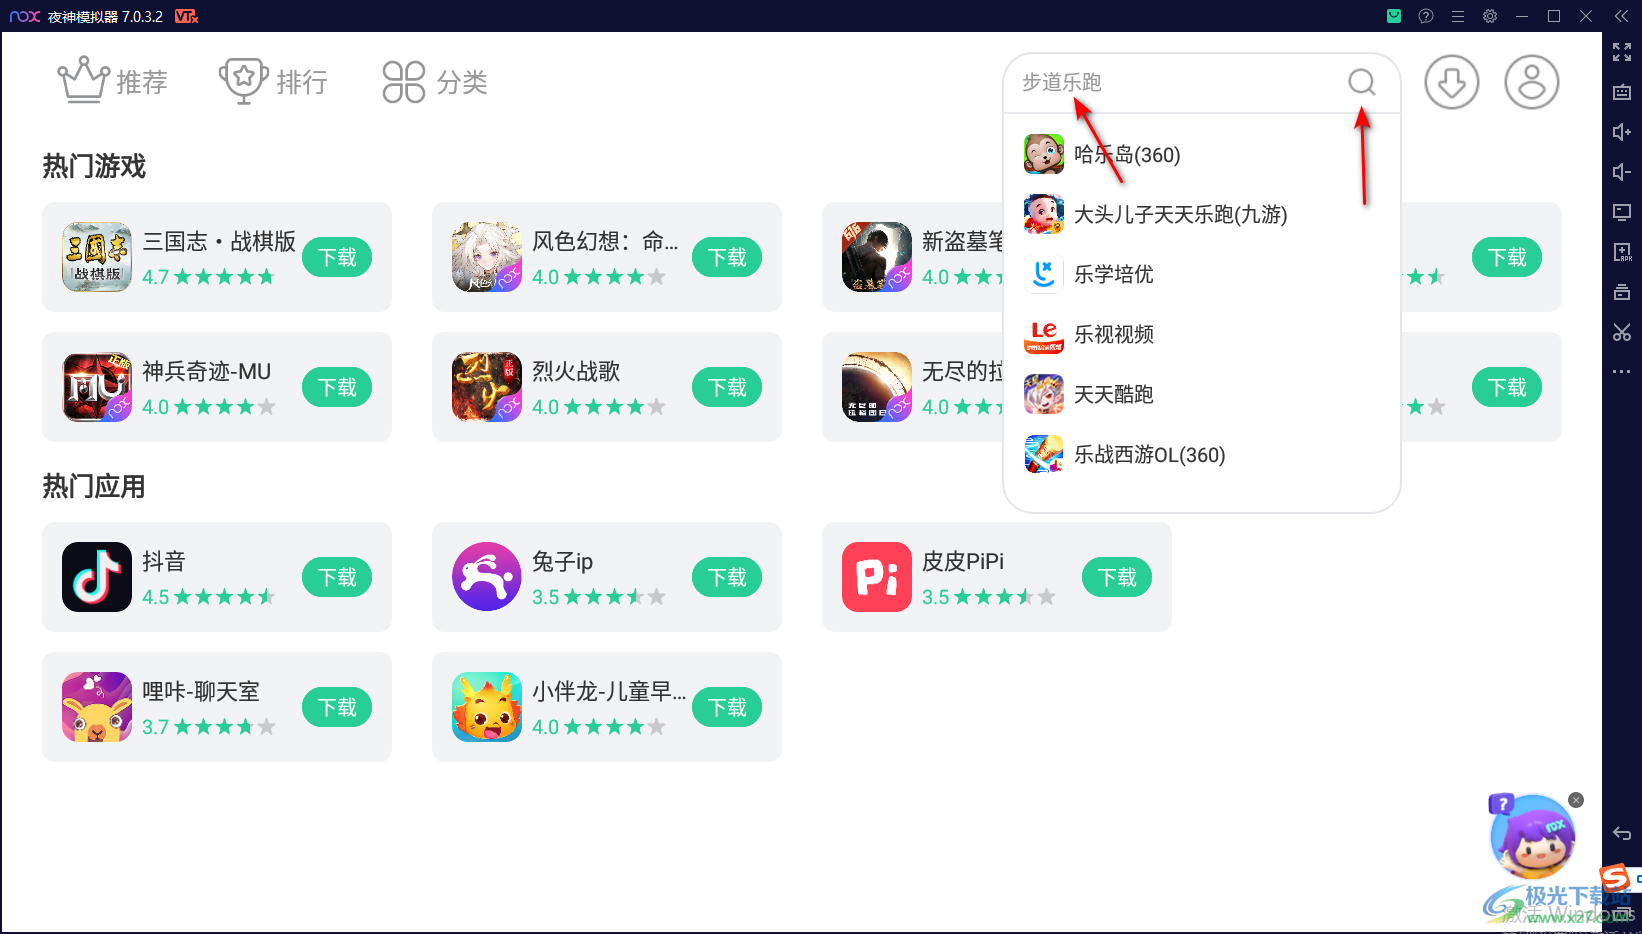Click the 天天酷跑 icon in suggestions
The image size is (1642, 934).
coord(1044,394)
